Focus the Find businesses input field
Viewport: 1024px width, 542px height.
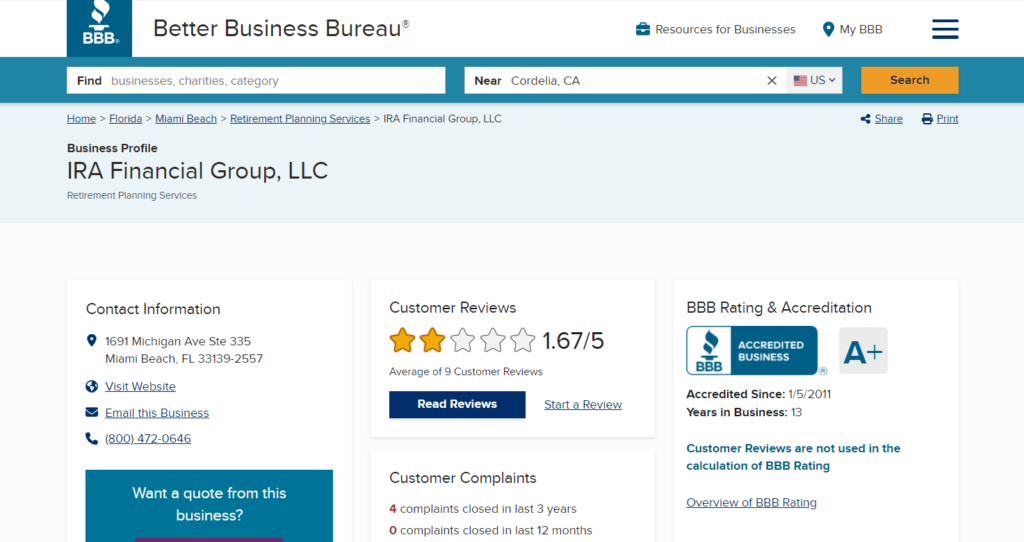256,80
